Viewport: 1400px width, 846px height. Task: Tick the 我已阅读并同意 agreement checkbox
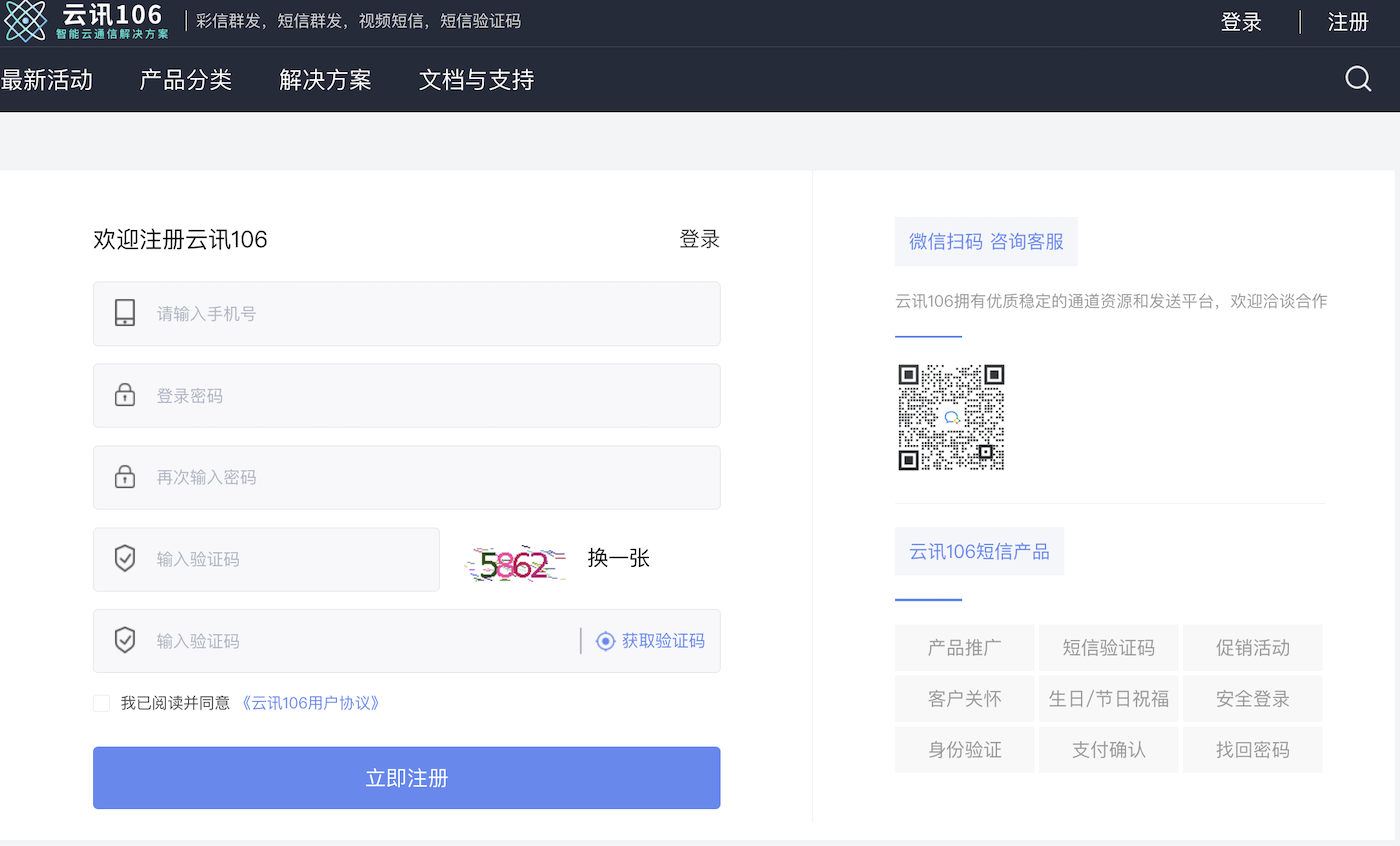pos(102,703)
